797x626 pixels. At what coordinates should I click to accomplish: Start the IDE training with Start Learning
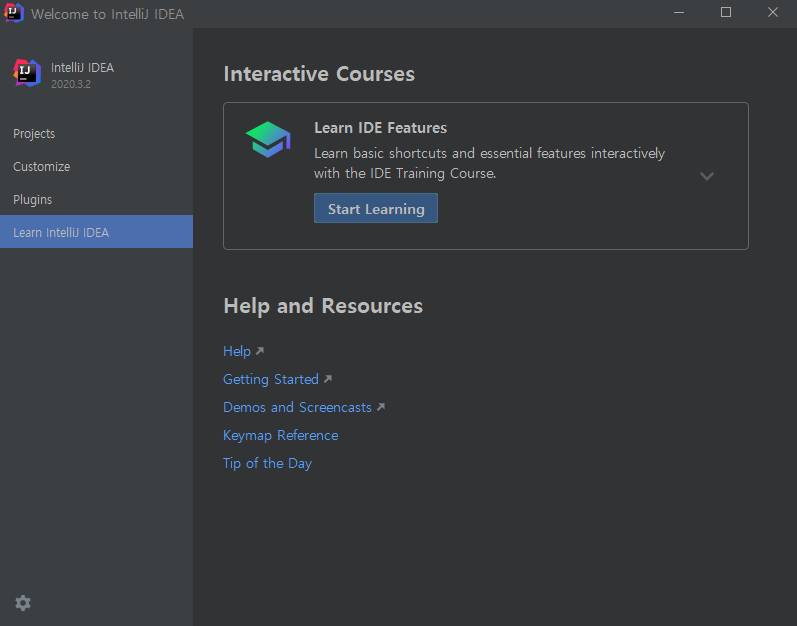click(376, 208)
